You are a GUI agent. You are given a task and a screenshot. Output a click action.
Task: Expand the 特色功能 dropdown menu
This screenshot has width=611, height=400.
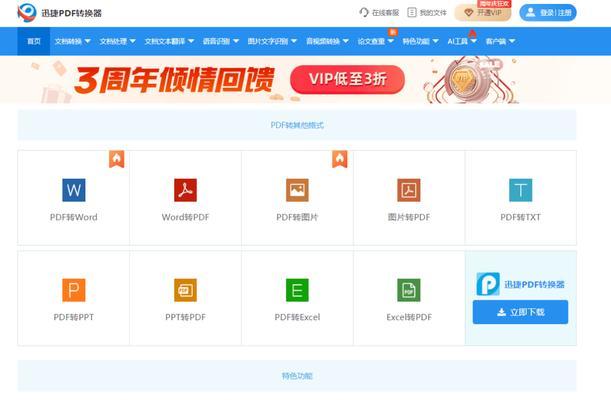click(420, 41)
